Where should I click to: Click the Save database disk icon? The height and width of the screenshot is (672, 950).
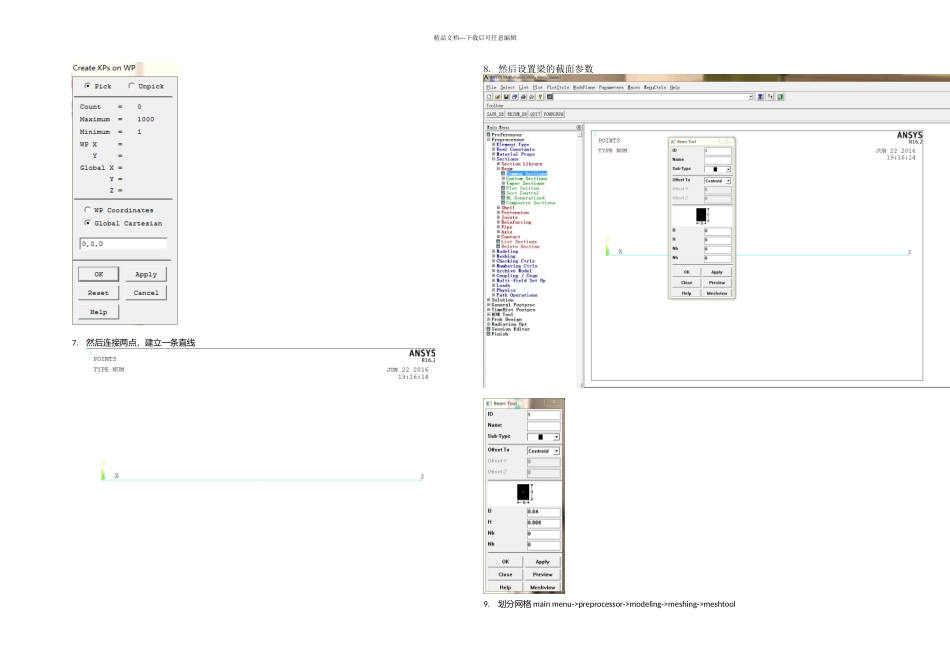[506, 97]
